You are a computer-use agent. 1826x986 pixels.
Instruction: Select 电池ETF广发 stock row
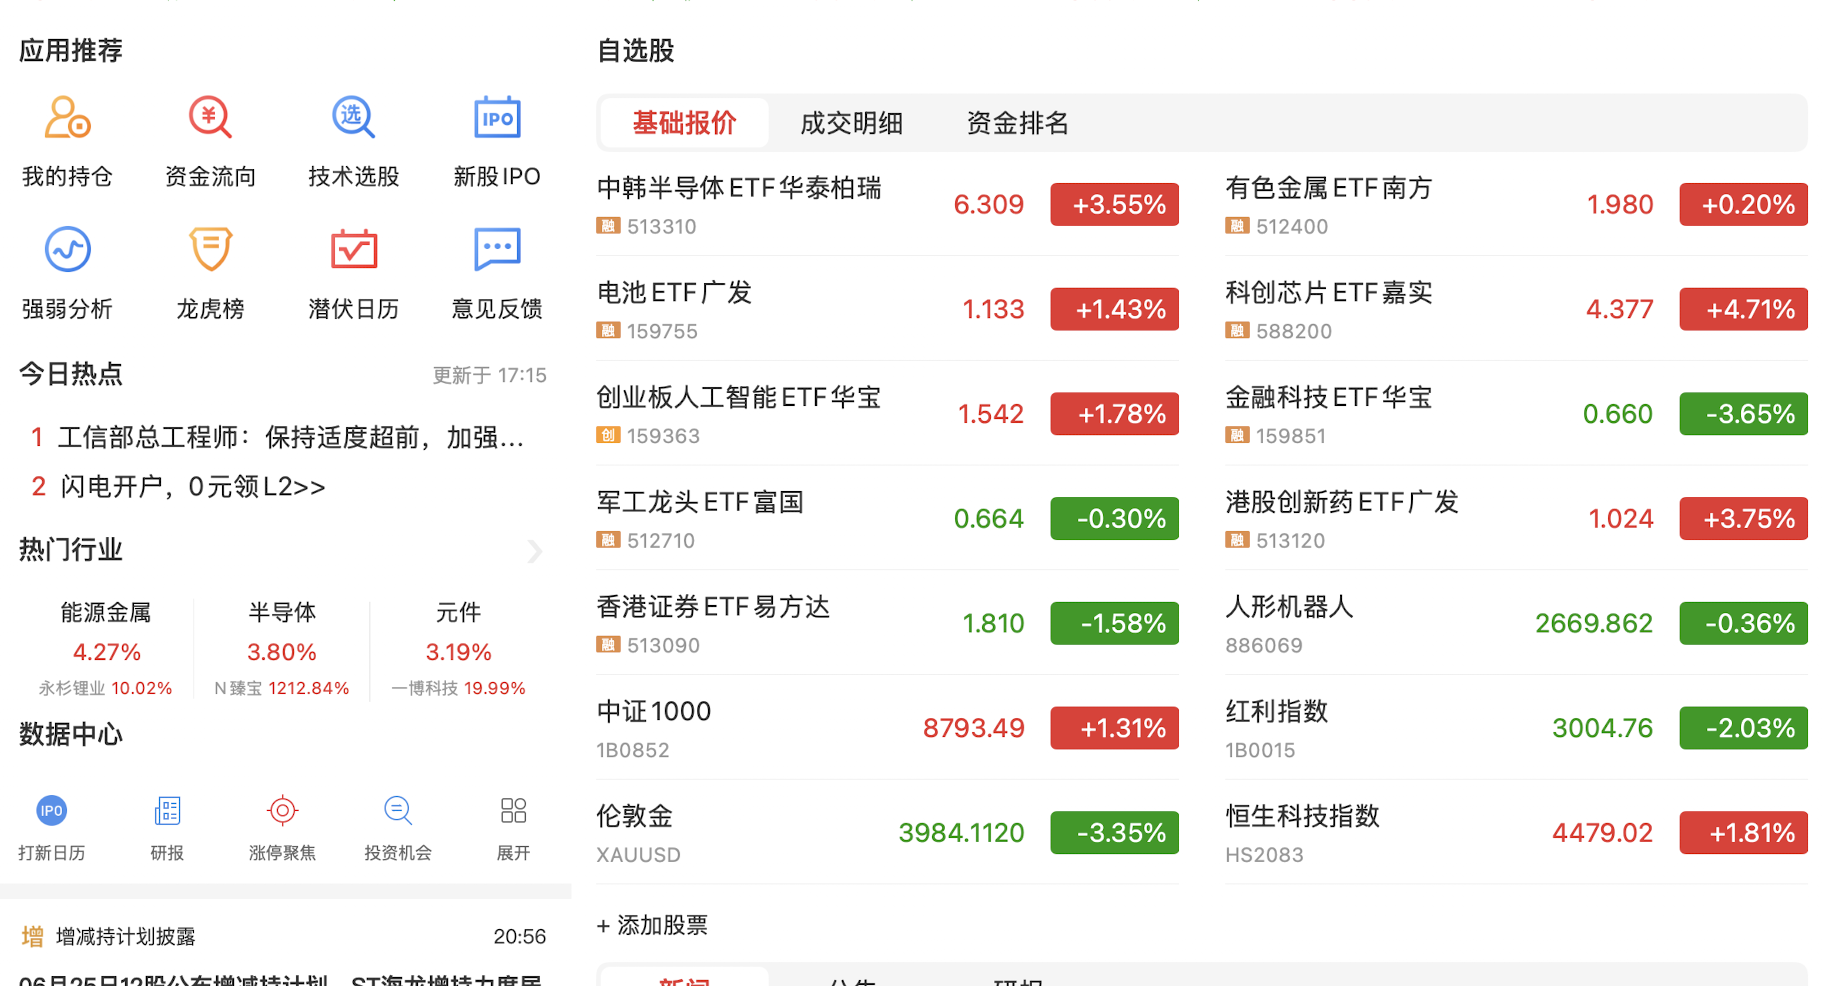887,309
